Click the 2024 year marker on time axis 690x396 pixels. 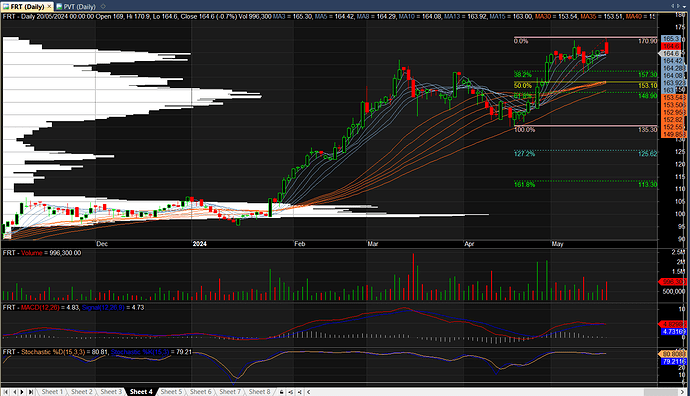point(199,244)
